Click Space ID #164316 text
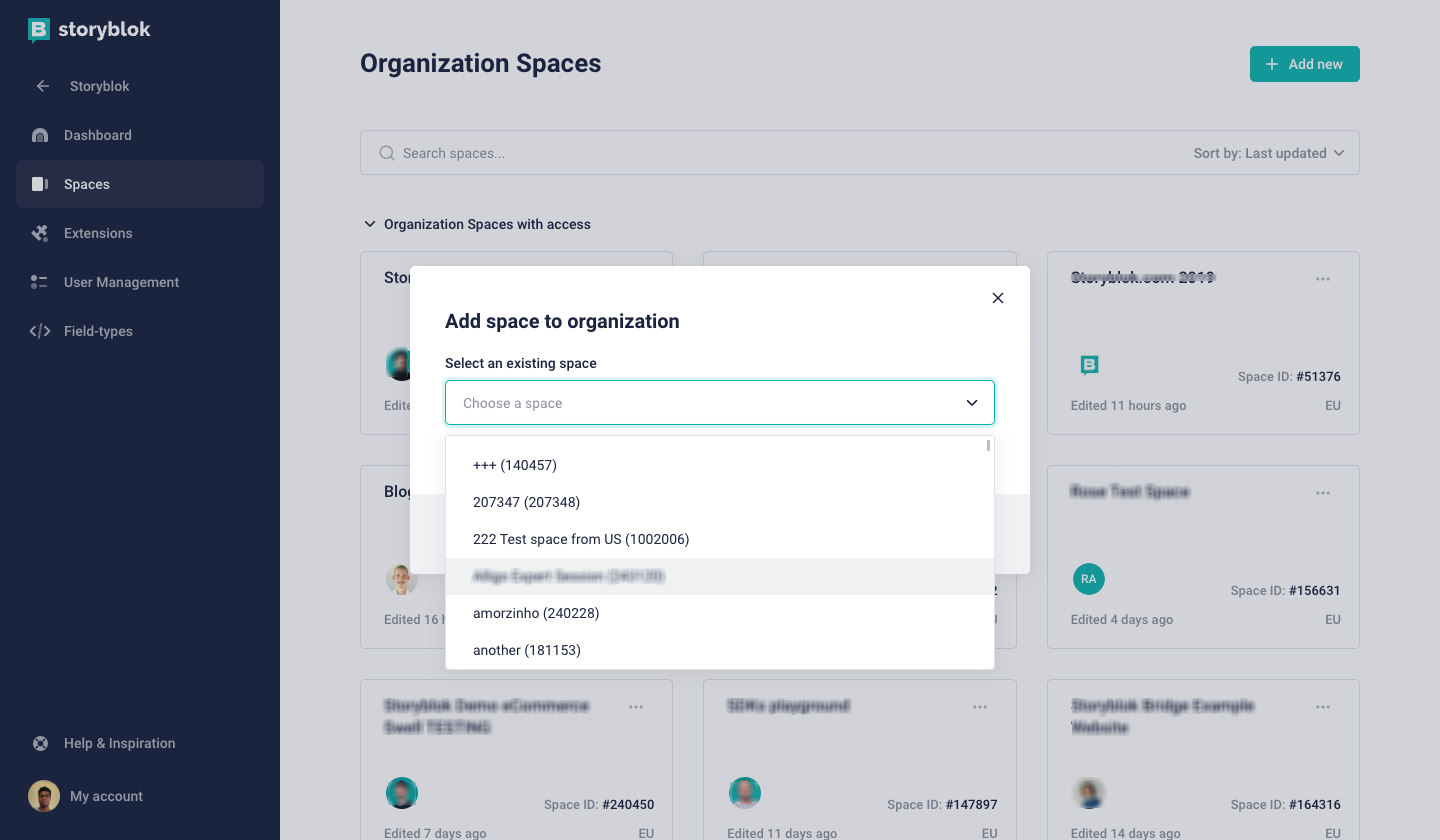 pos(1286,805)
